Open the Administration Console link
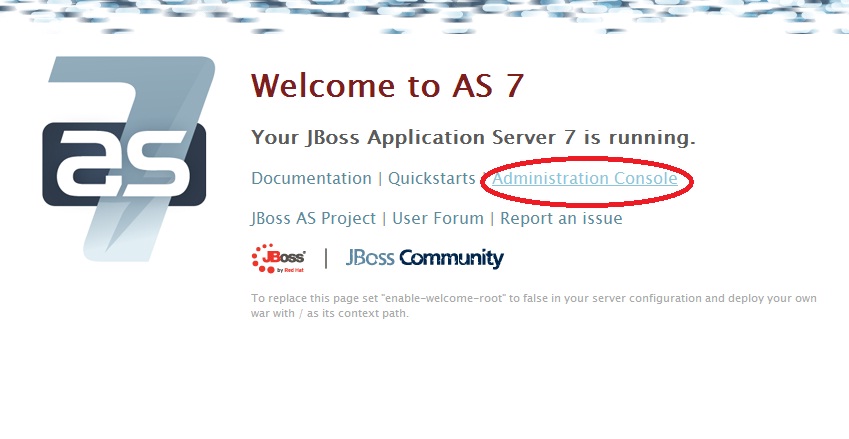 tap(585, 179)
